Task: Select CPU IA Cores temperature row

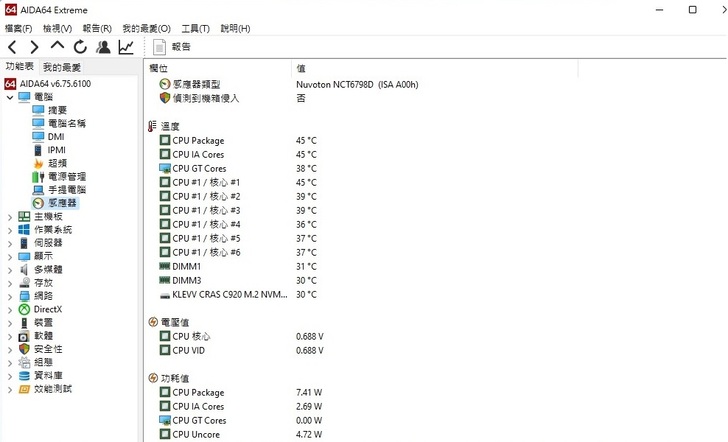Action: pos(239,154)
